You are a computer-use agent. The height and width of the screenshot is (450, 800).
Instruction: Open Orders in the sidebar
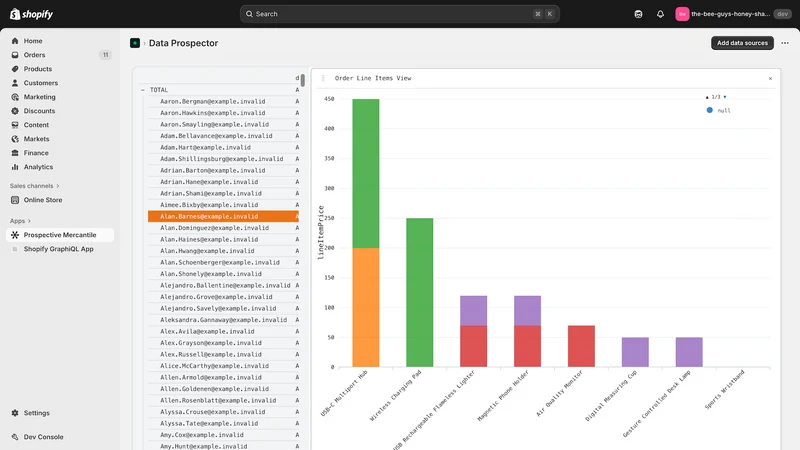click(60, 55)
